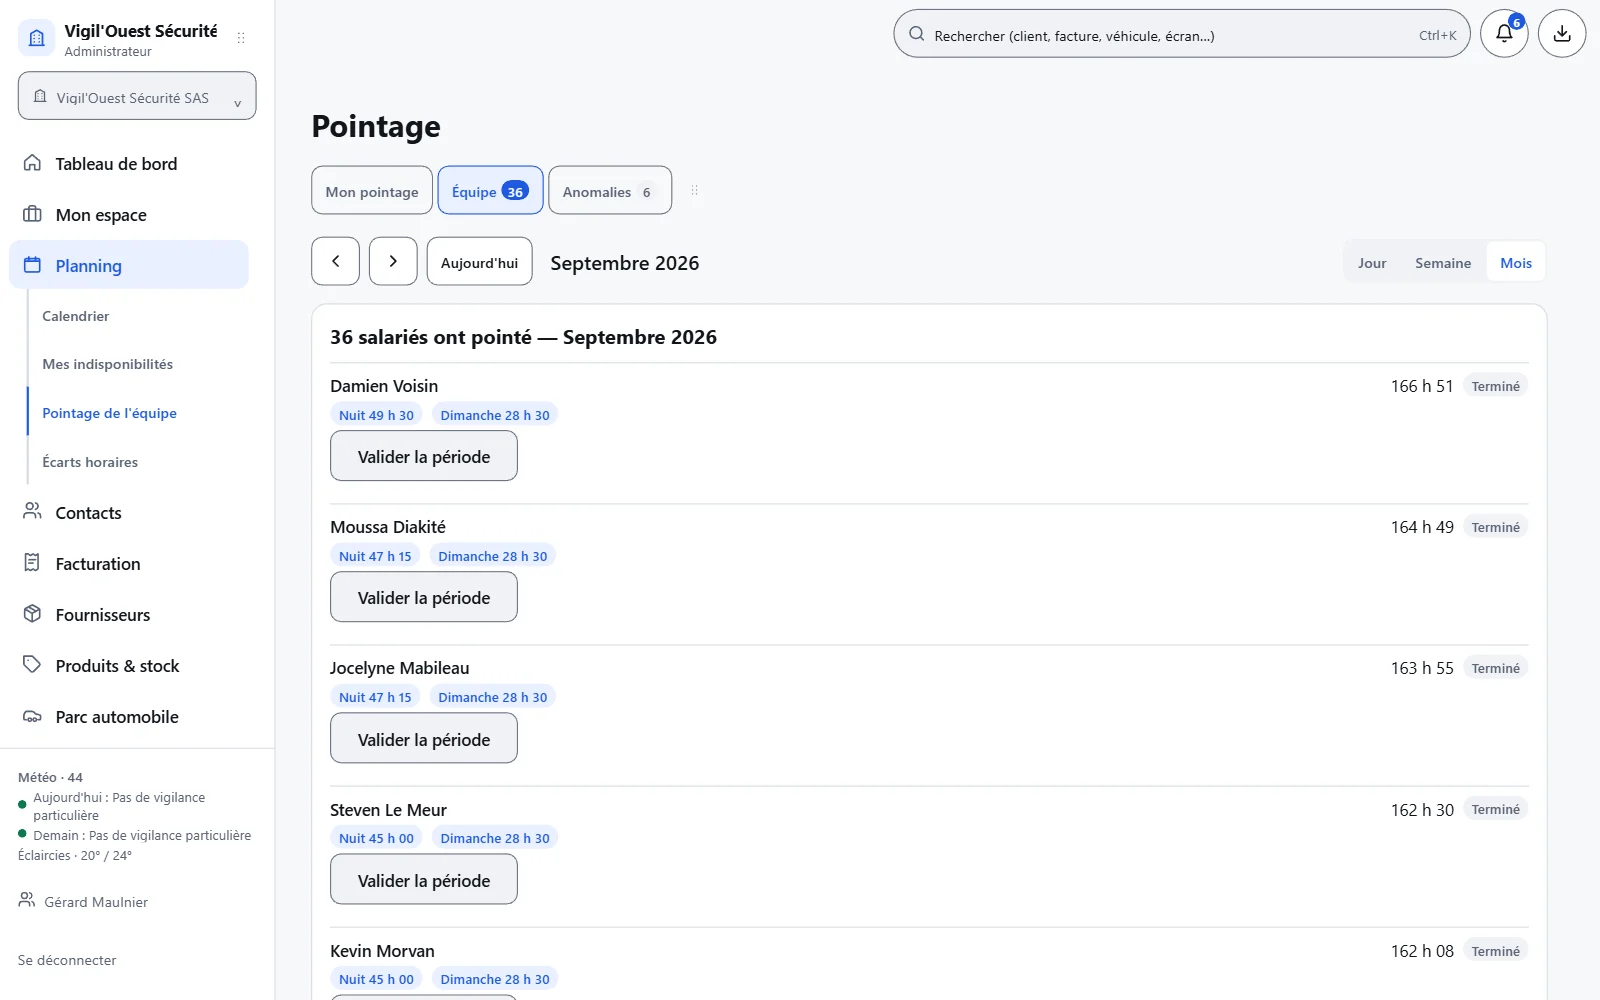Image resolution: width=1600 pixels, height=1000 pixels.
Task: Click Damien Voisin's Nuit 49 h 30 tag
Action: pos(376,415)
